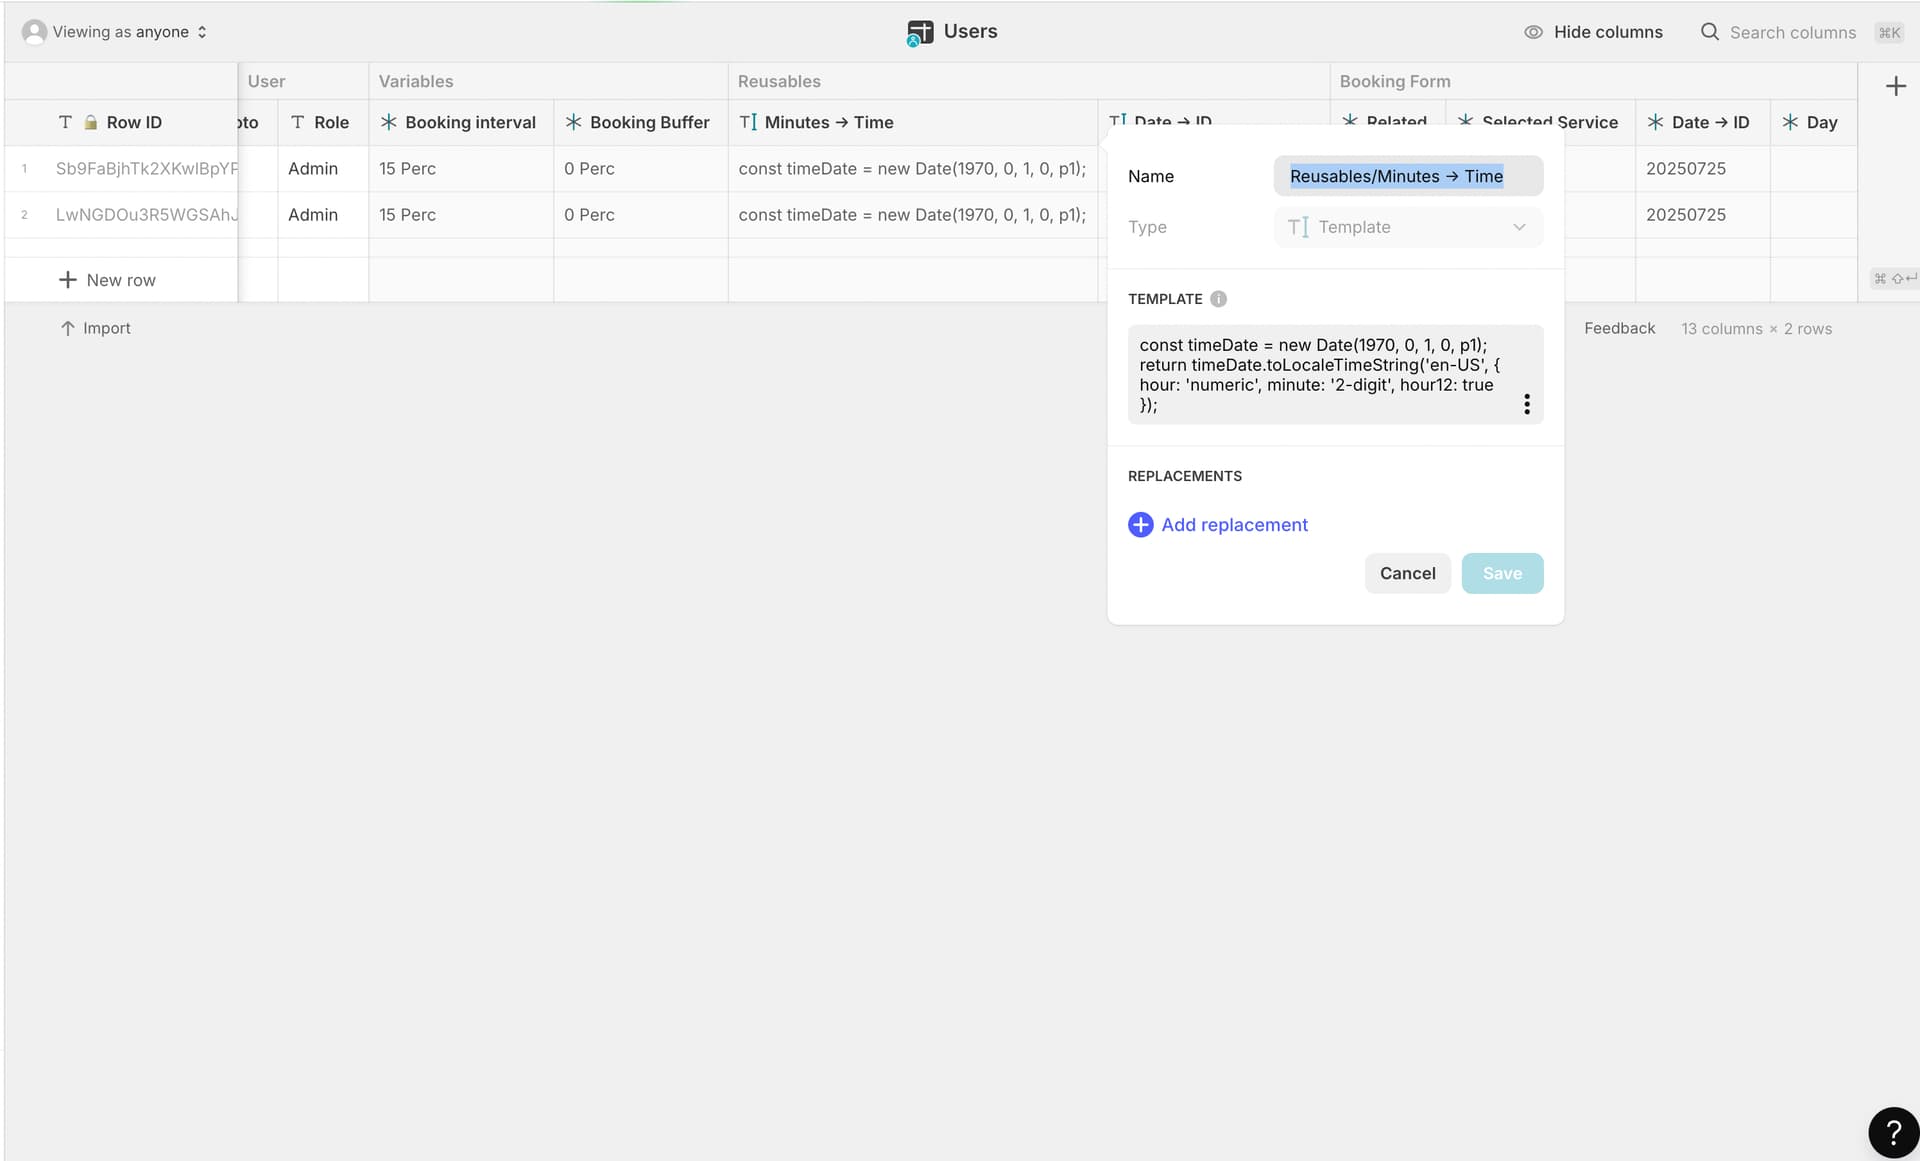Open the Viewing as anyone selector

(x=115, y=32)
